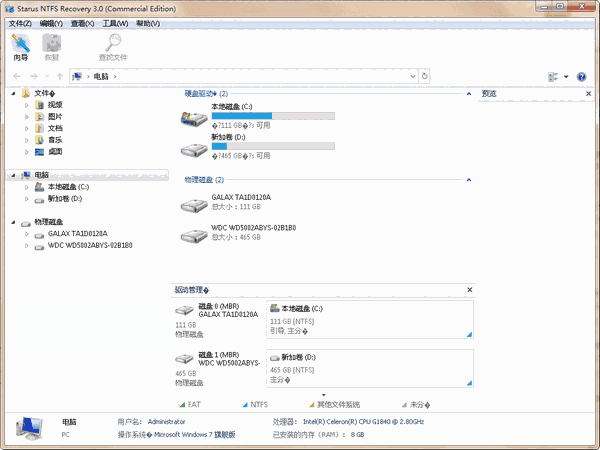
Task: Click the 文件 folder icon in tree
Action: [x=26, y=93]
